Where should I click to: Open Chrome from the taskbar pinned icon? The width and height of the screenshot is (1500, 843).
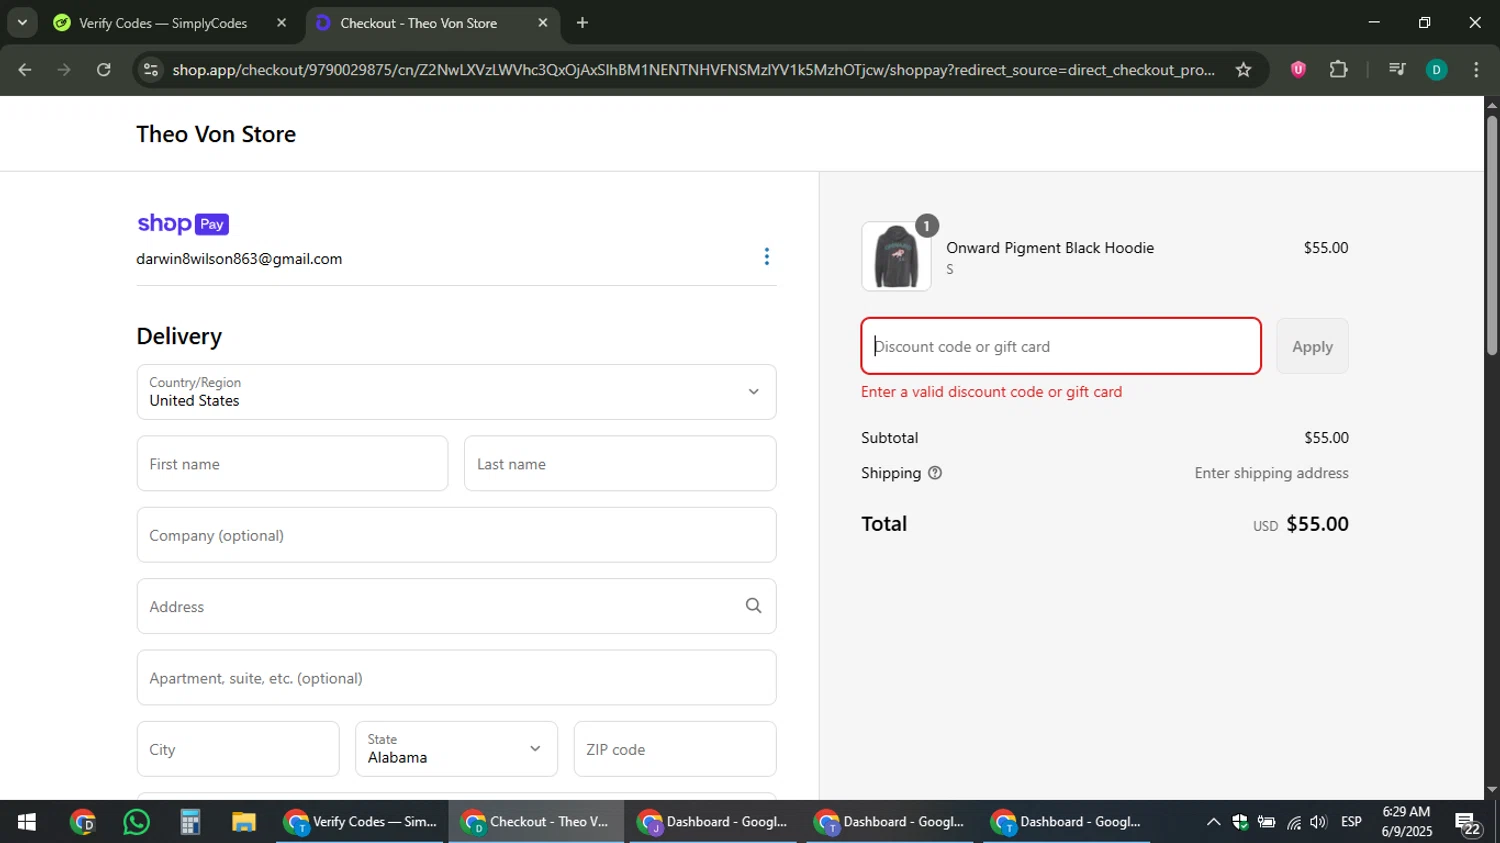point(83,822)
